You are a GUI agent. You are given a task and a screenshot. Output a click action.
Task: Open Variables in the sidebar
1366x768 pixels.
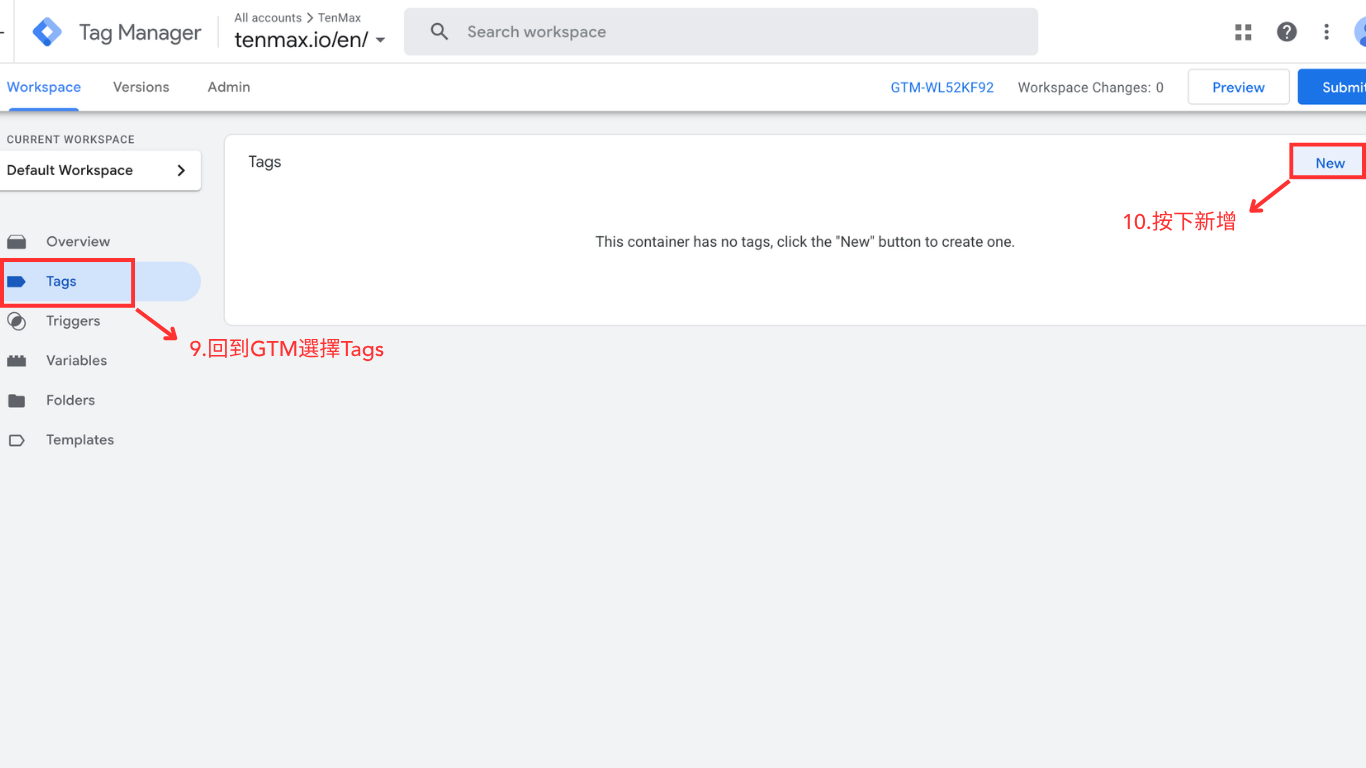(76, 361)
